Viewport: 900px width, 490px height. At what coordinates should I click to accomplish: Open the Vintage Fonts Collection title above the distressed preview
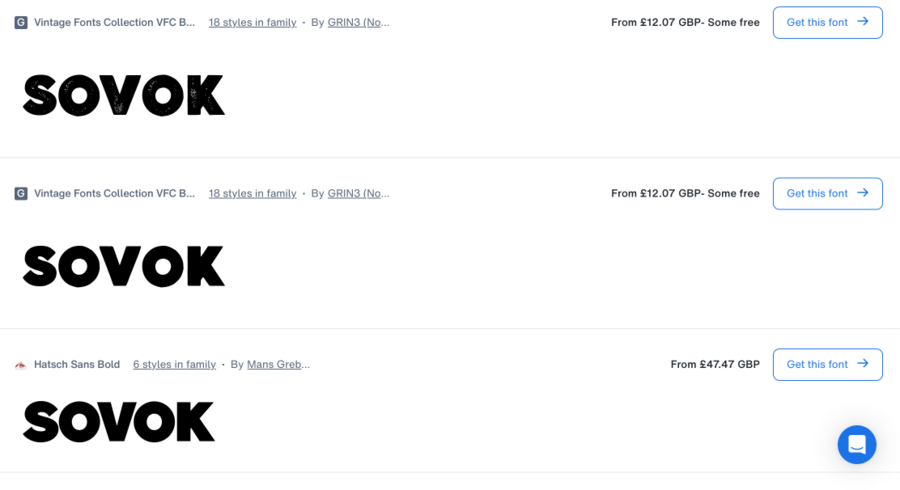[x=115, y=22]
